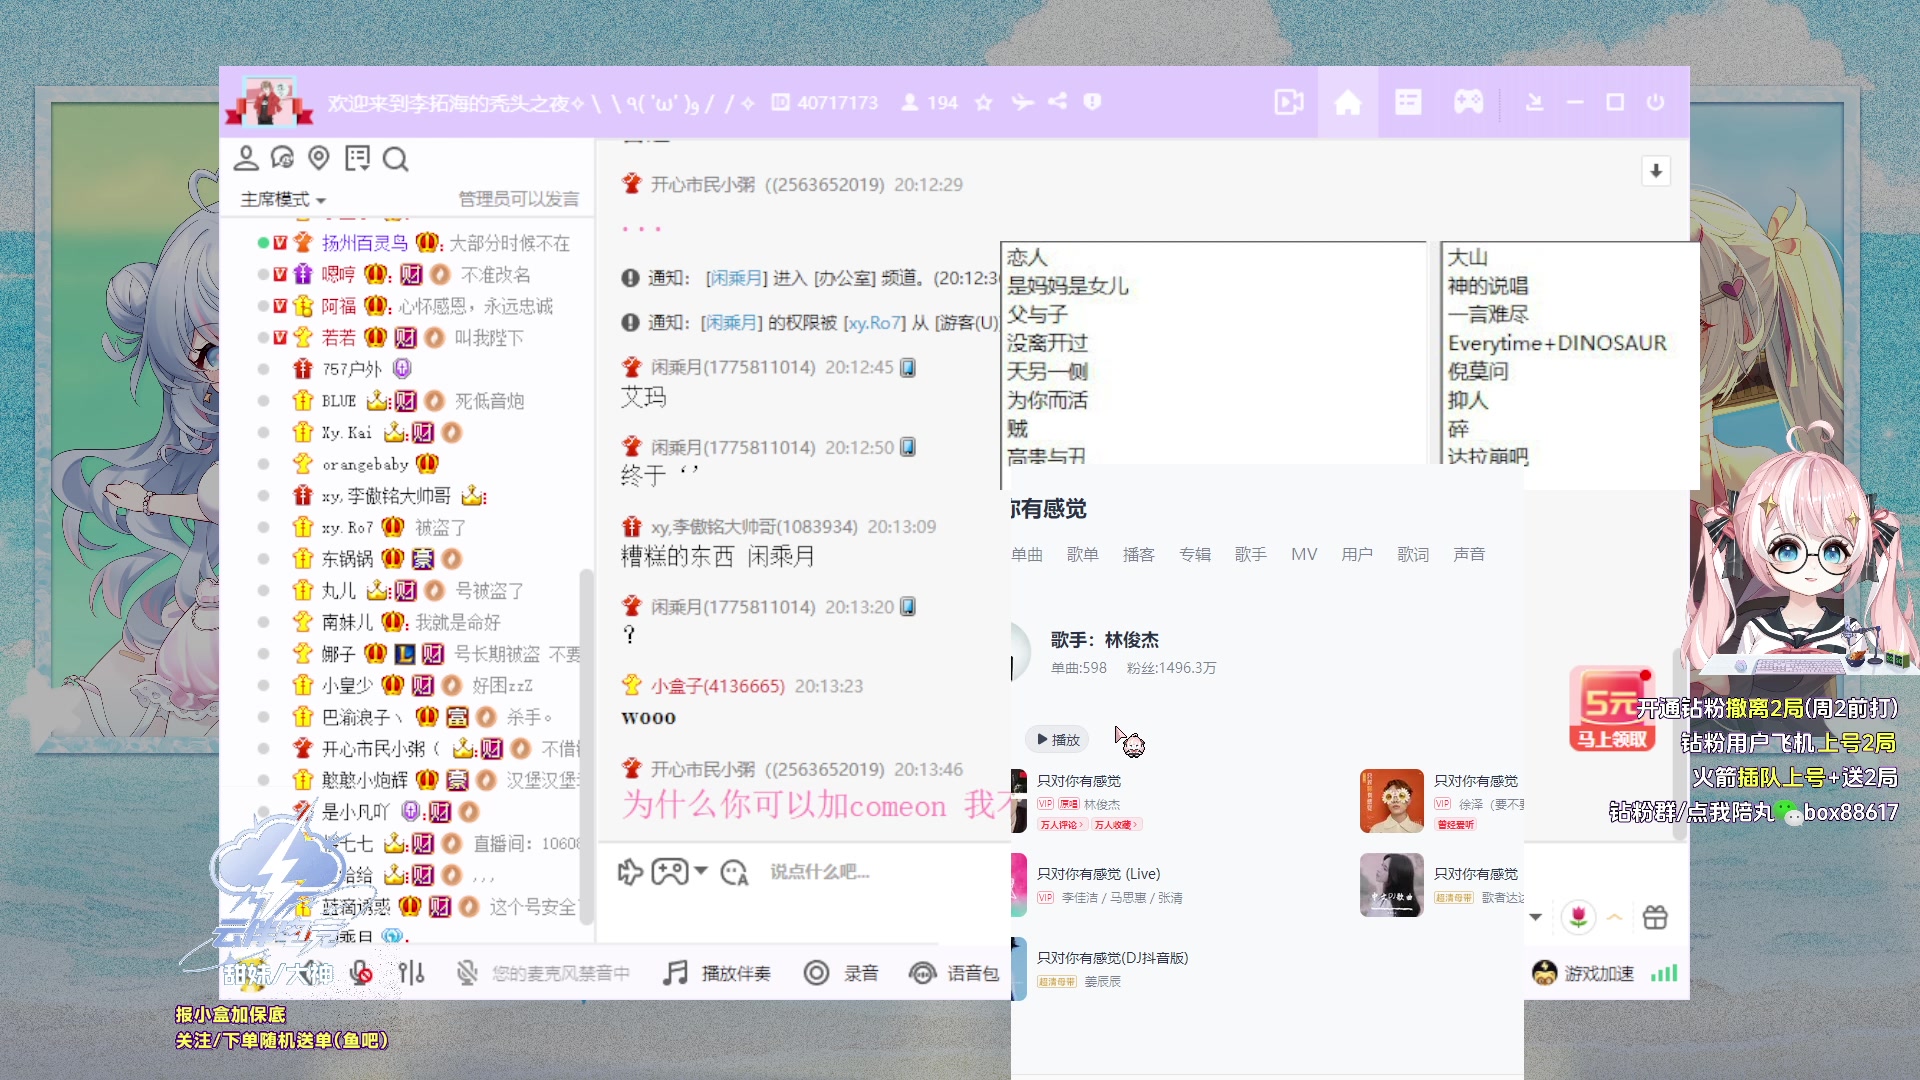Screen dimensions: 1920x1080
Task: Click the search magnifier in the left panel
Action: [397, 159]
